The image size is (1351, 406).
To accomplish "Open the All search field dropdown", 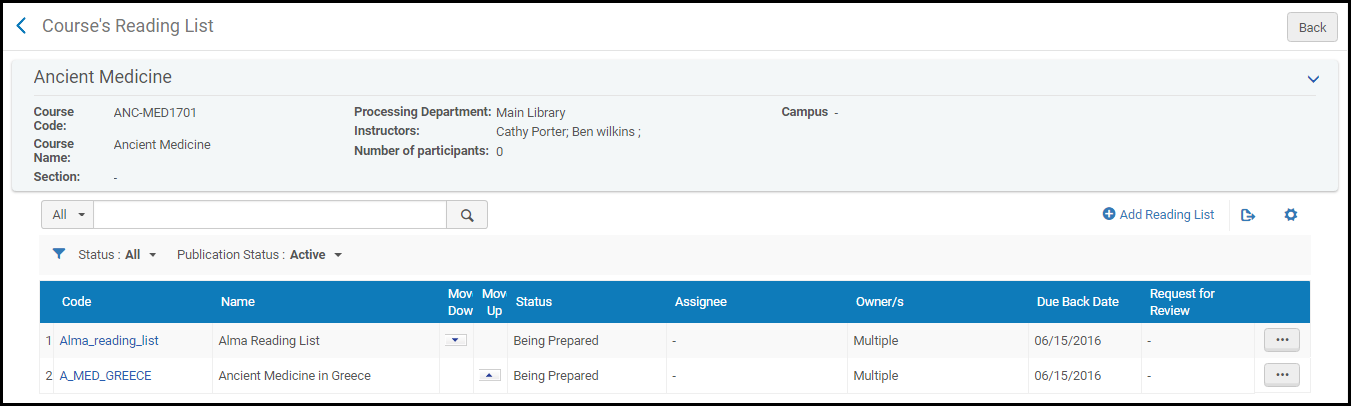I will 68,215.
